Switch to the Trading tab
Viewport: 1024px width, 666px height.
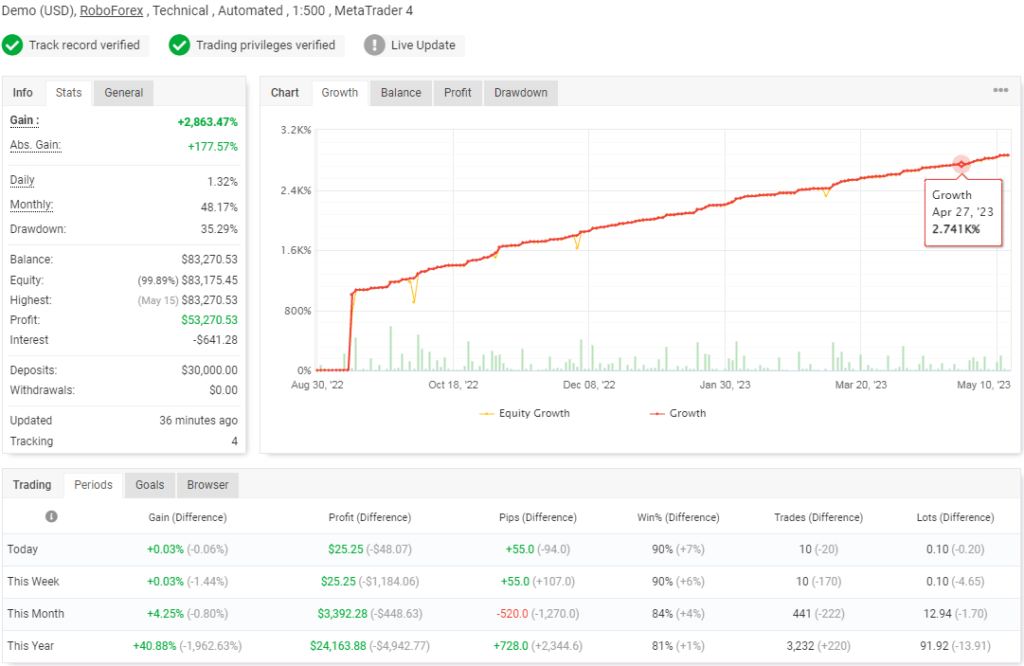32,485
